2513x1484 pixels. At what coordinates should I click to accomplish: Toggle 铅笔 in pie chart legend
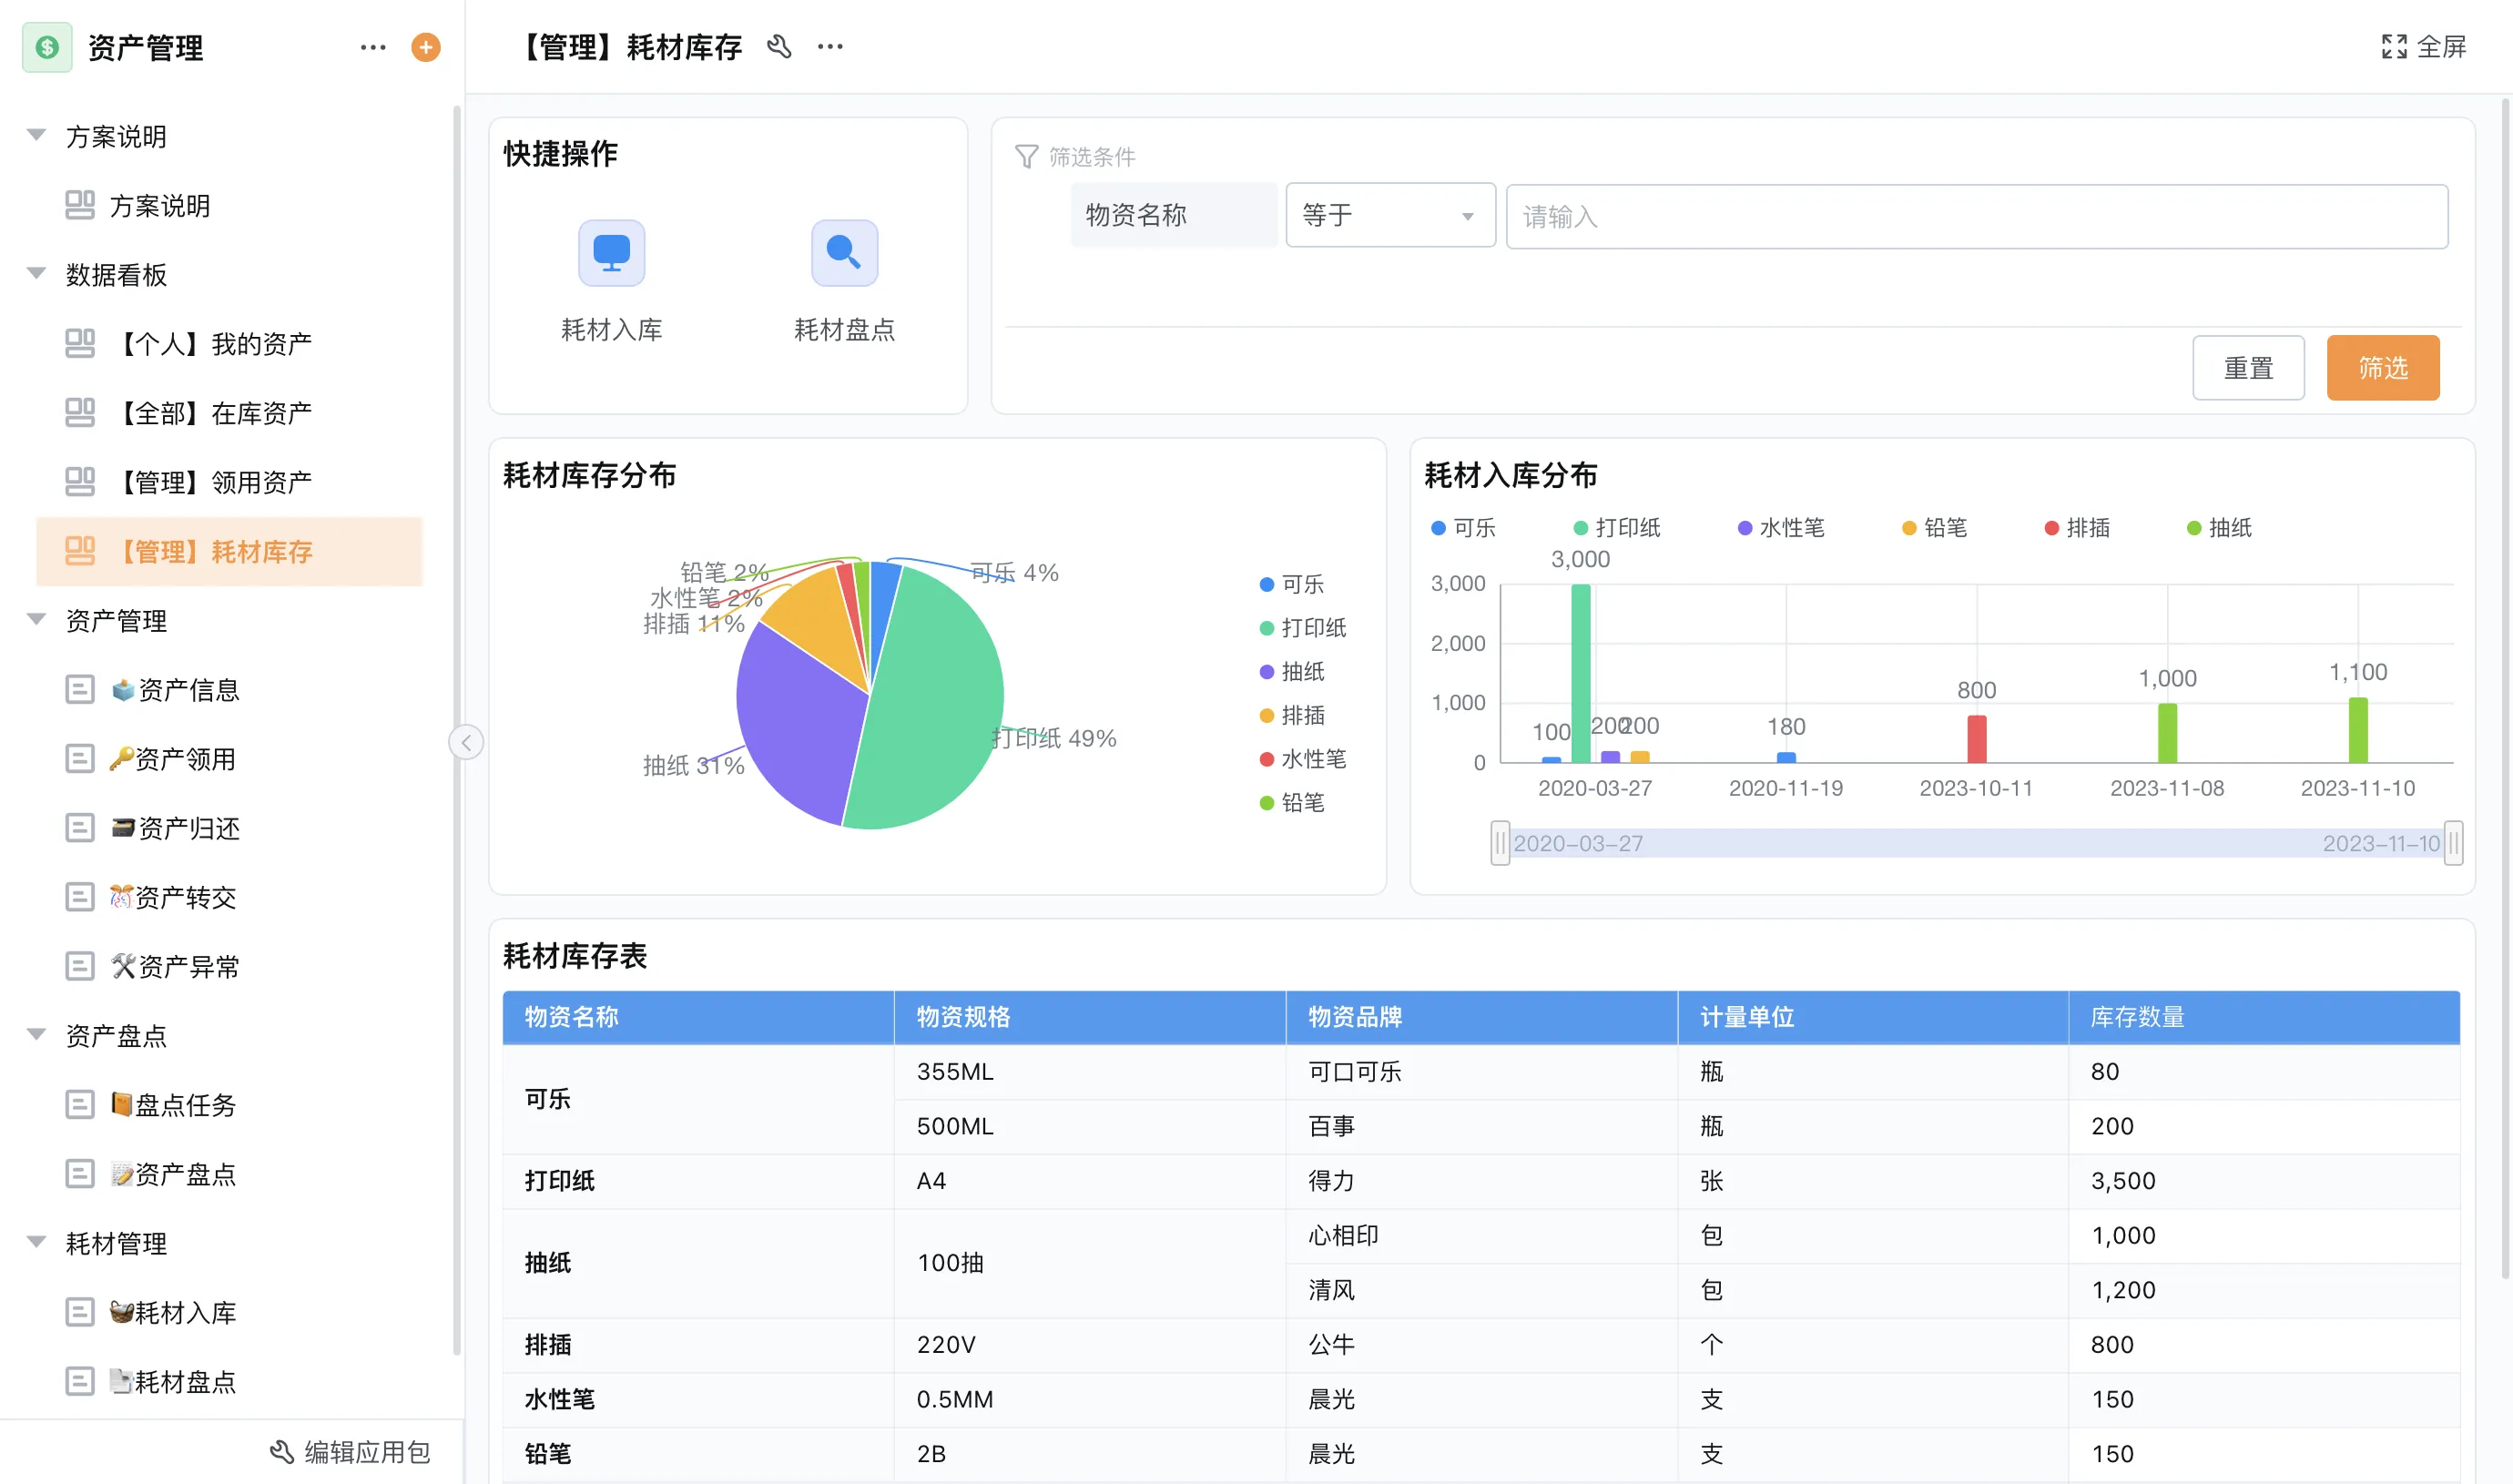point(1291,802)
